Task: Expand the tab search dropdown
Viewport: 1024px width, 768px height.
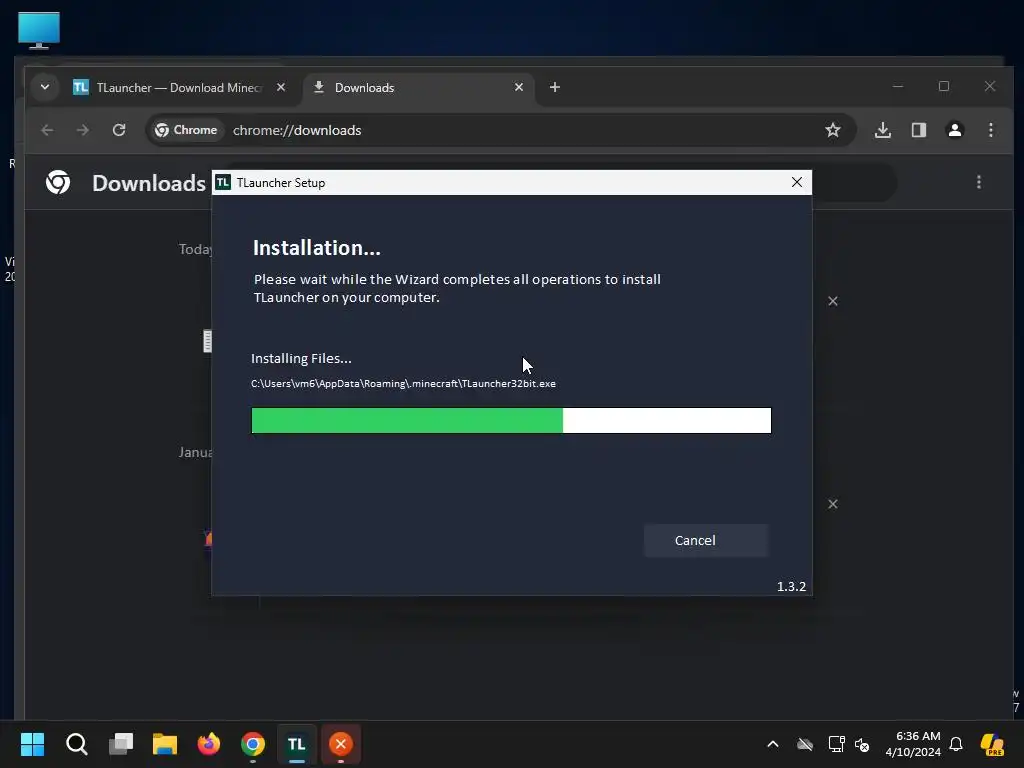Action: (45, 87)
